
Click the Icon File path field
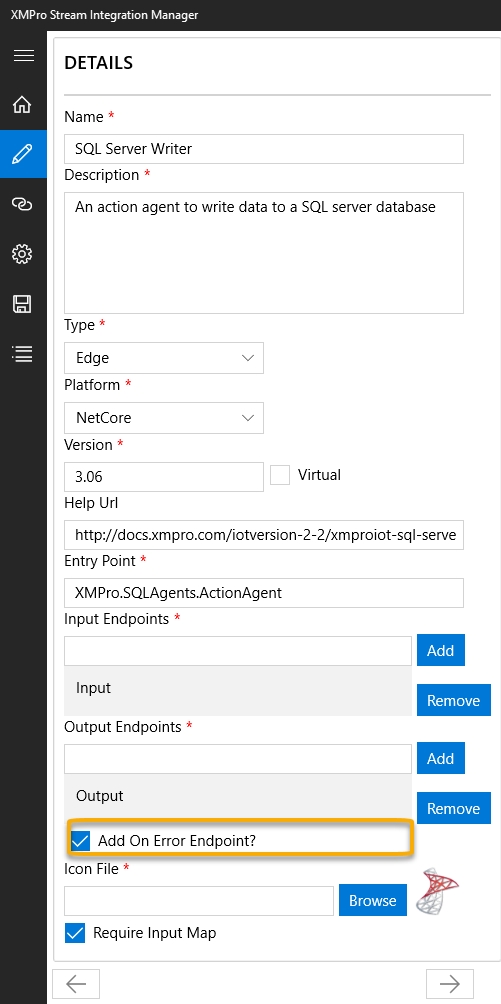click(x=199, y=901)
